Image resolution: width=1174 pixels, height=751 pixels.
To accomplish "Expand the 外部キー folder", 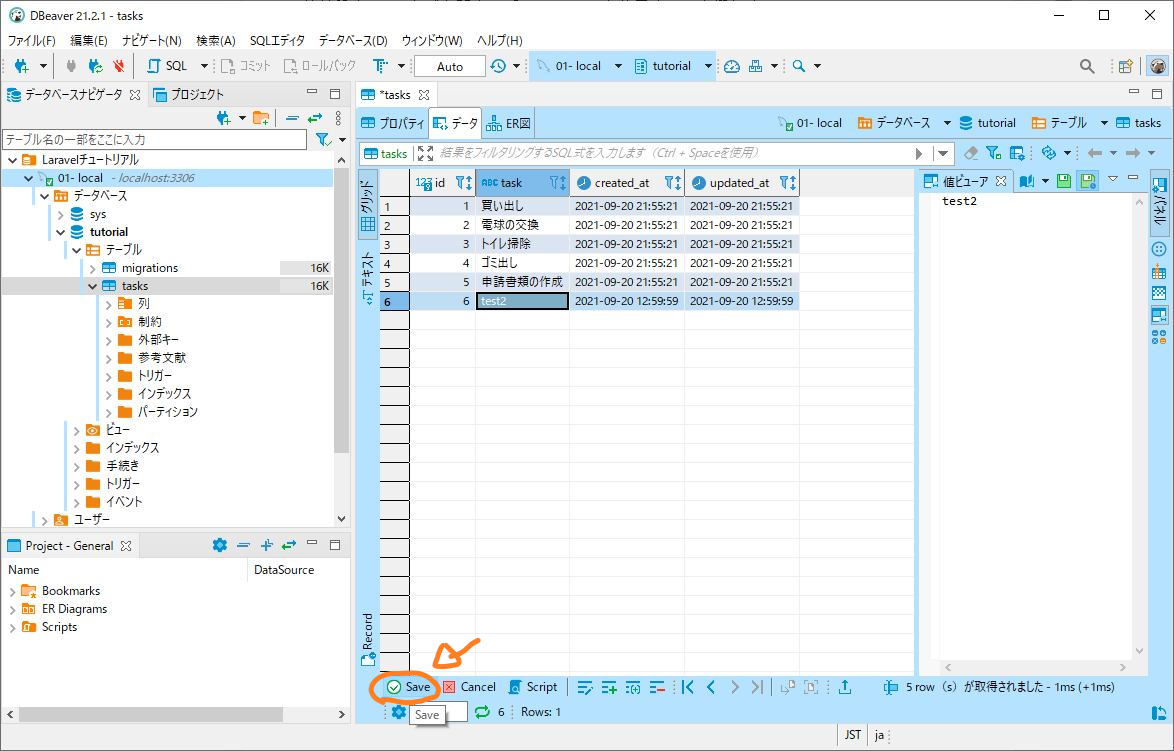I will pos(109,340).
